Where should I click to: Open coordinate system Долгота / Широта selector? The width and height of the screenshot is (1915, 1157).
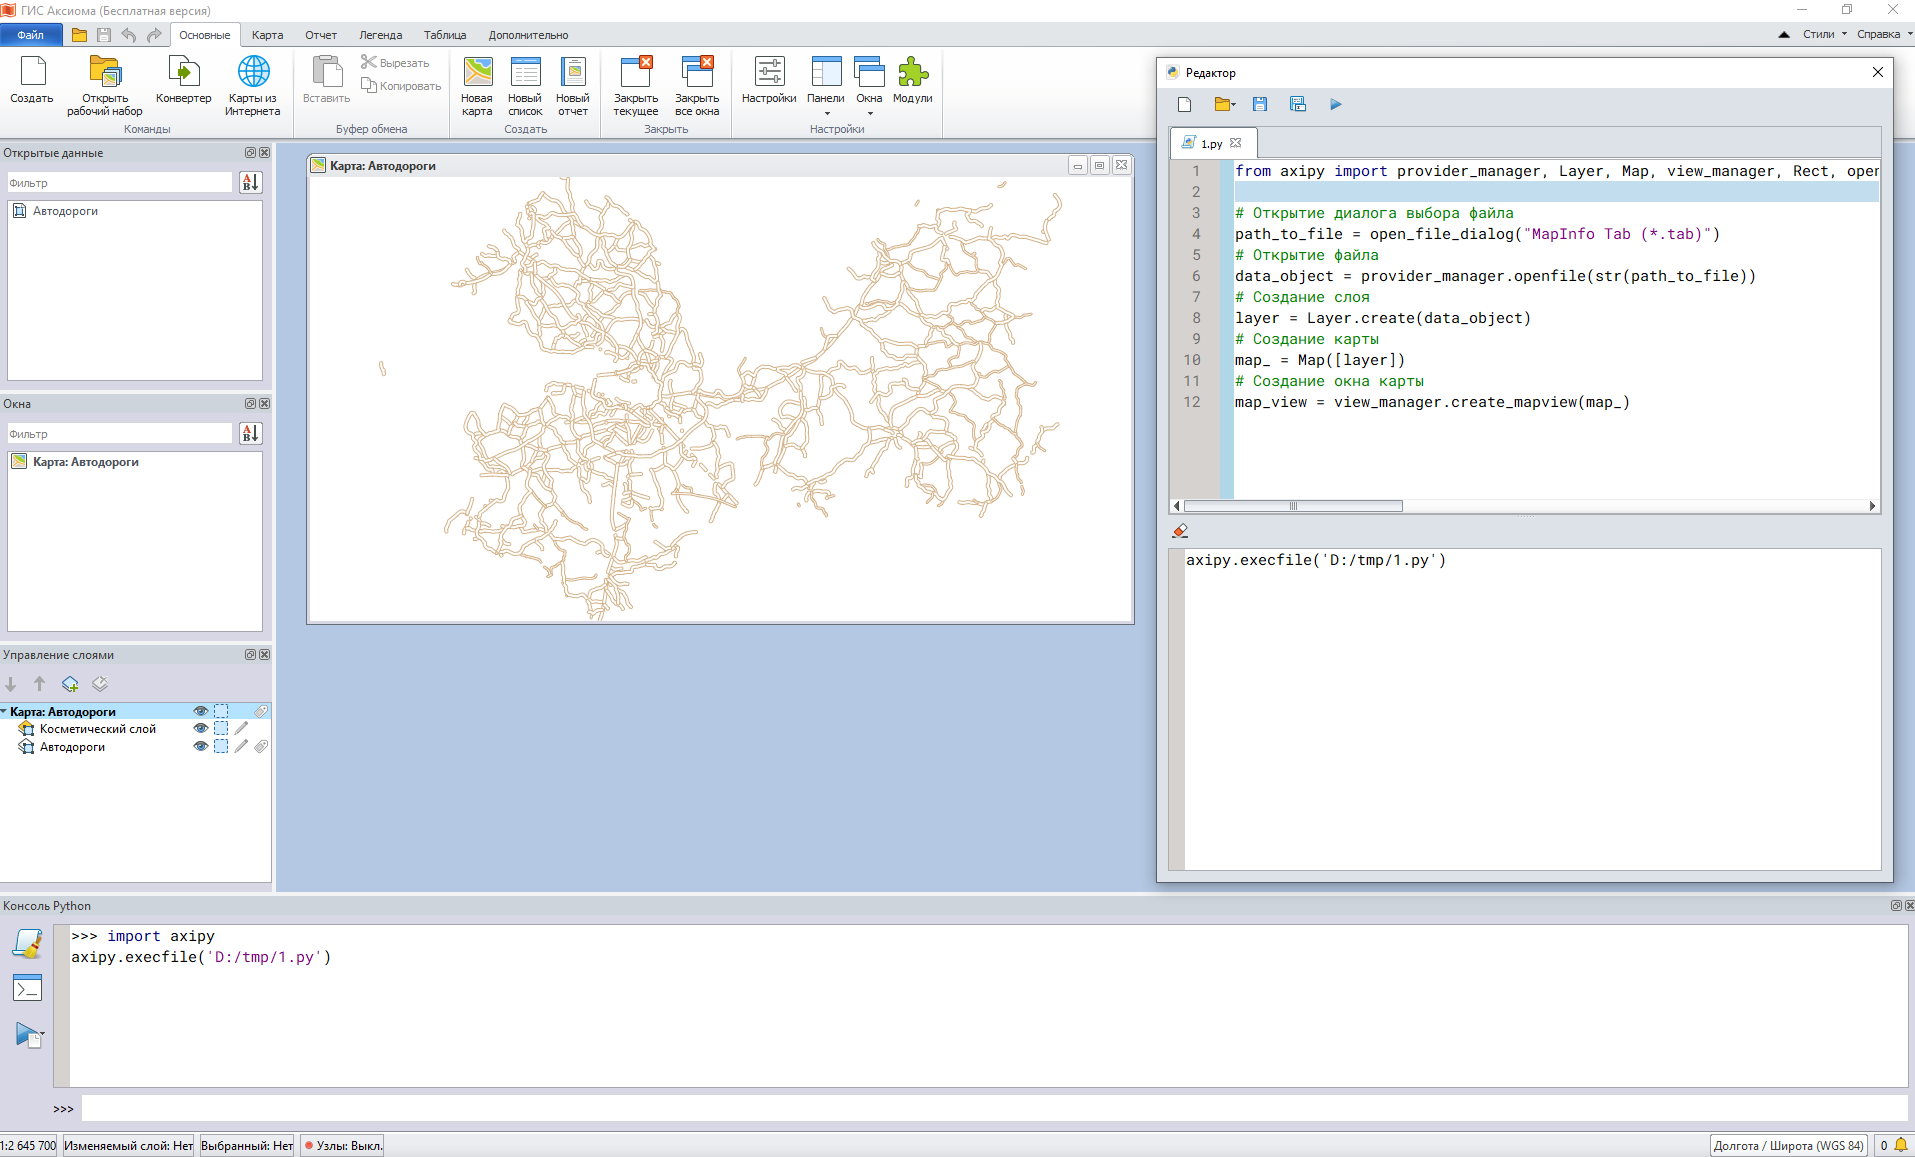[x=1788, y=1145]
